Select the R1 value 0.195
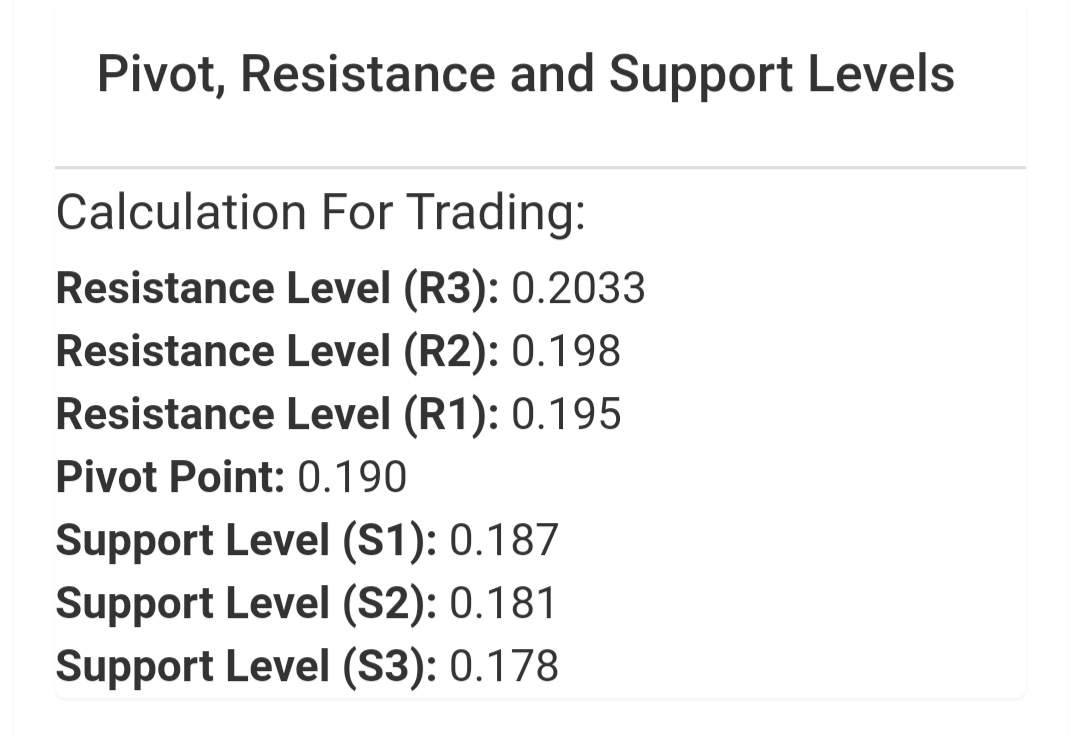The width and height of the screenshot is (1080, 734). click(x=566, y=415)
